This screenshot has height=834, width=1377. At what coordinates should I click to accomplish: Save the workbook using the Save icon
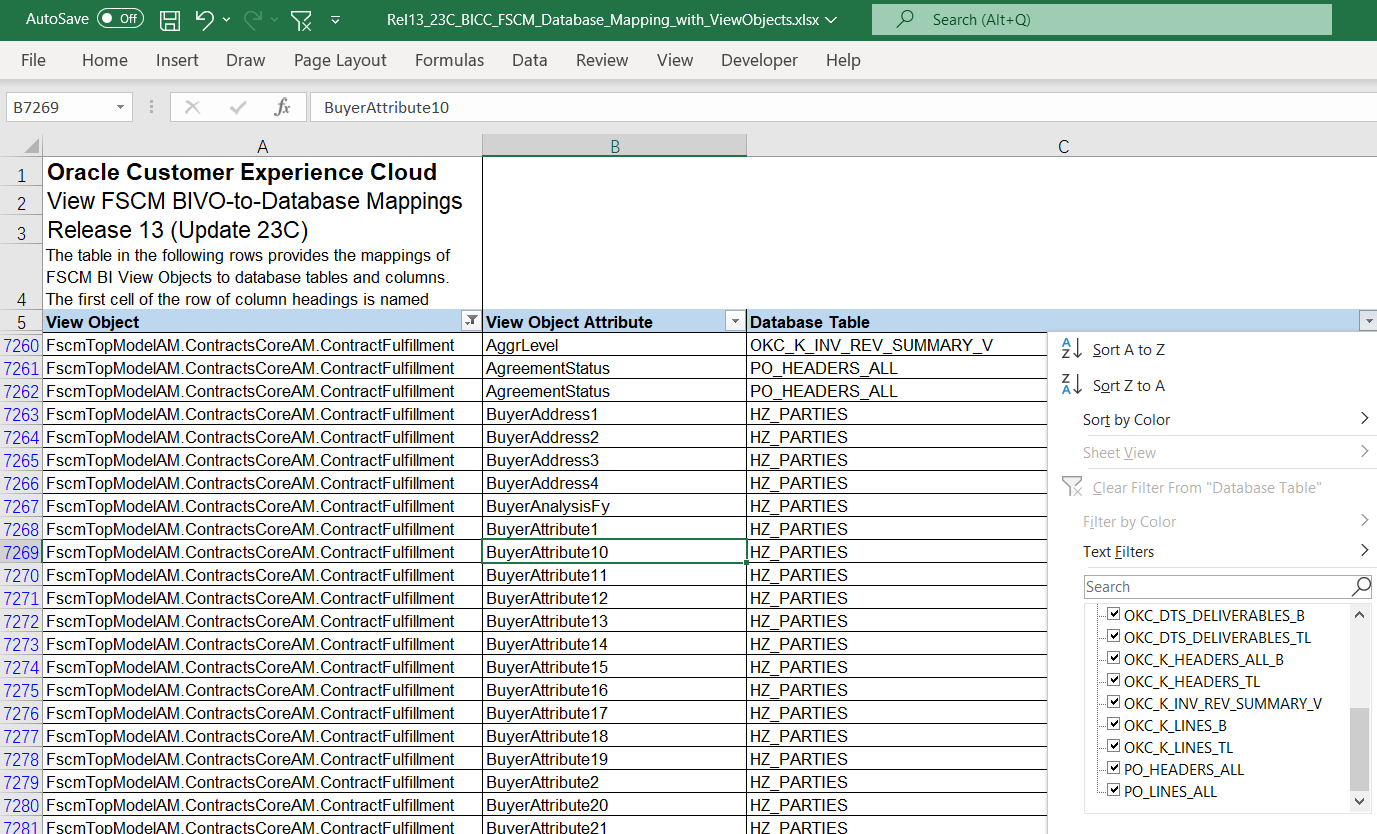(x=170, y=18)
